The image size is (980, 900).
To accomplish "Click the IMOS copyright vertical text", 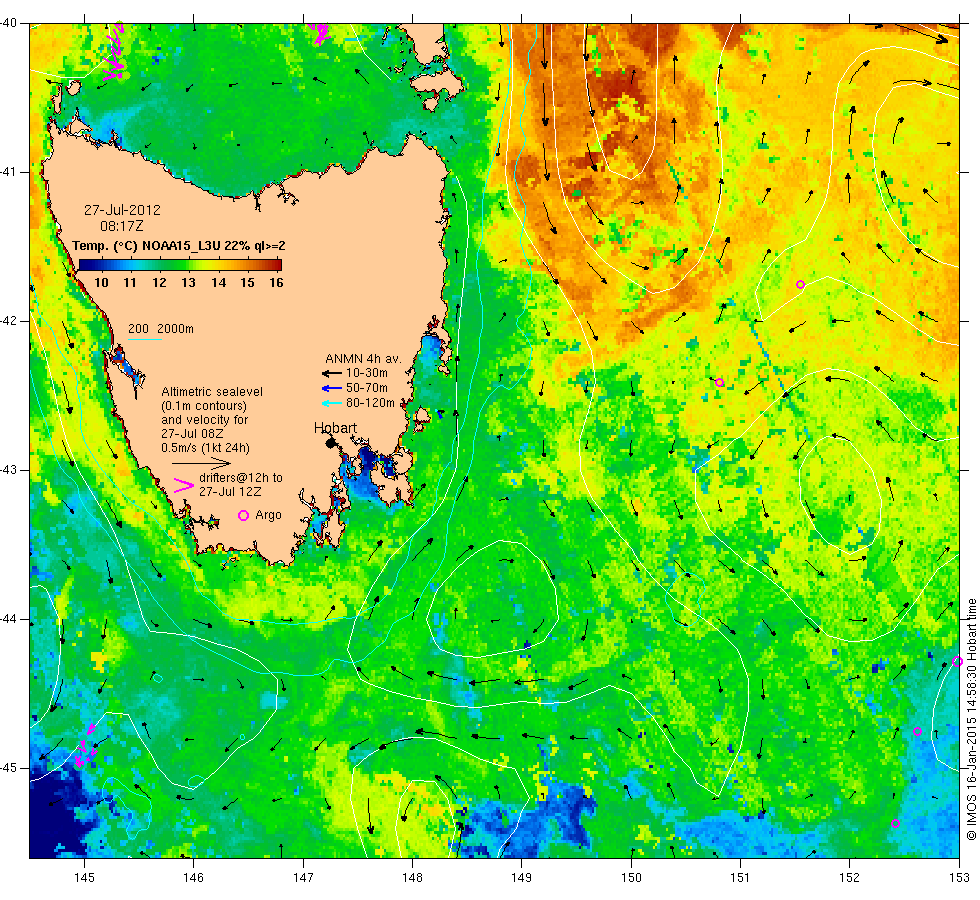I will [971, 719].
